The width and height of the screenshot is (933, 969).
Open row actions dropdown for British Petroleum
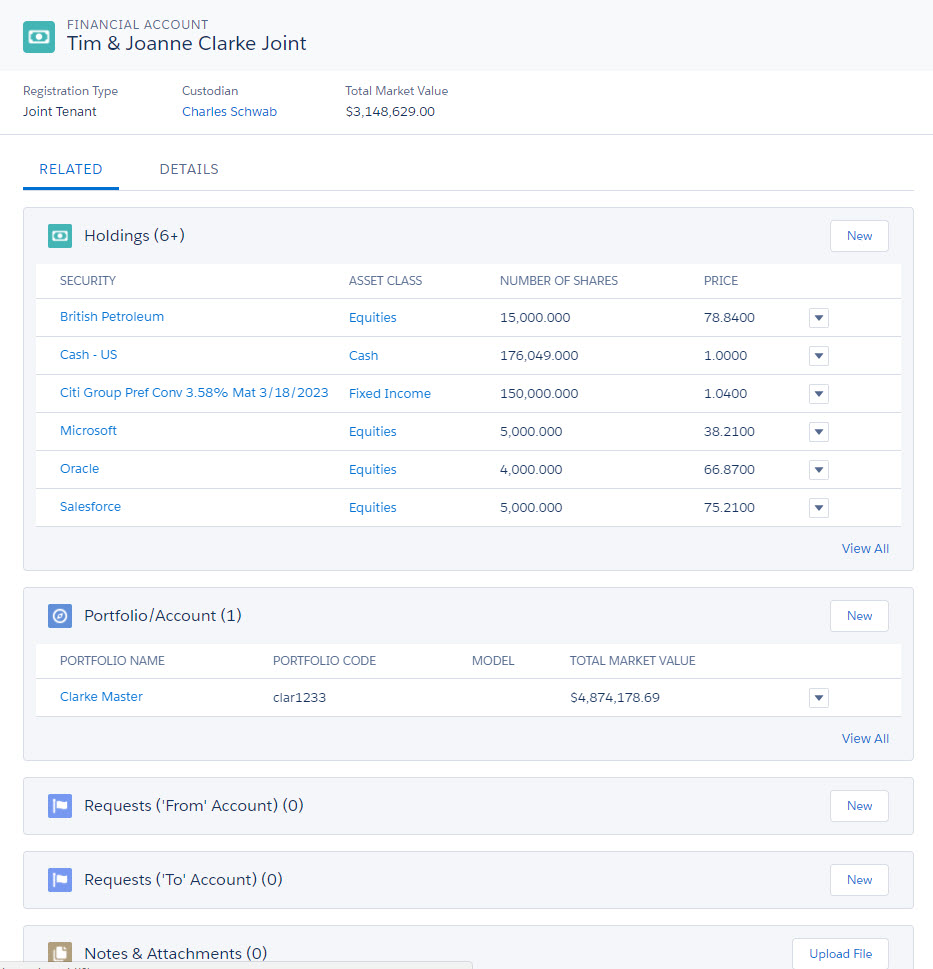coord(818,318)
